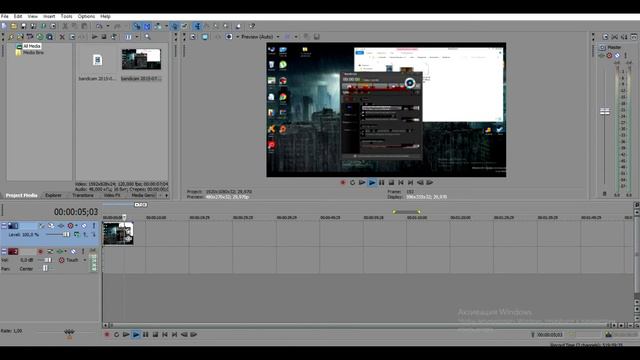Minimize video track 1 header
Screen dimensions: 640x360
coord(4,226)
